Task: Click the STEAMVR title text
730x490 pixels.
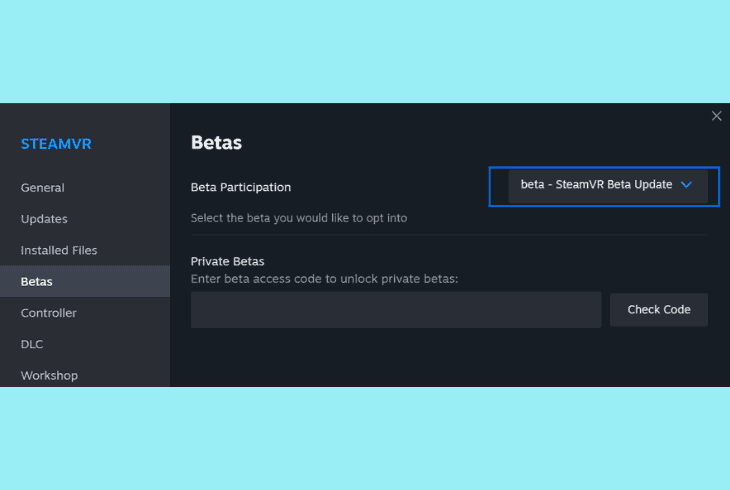Action: click(x=56, y=144)
